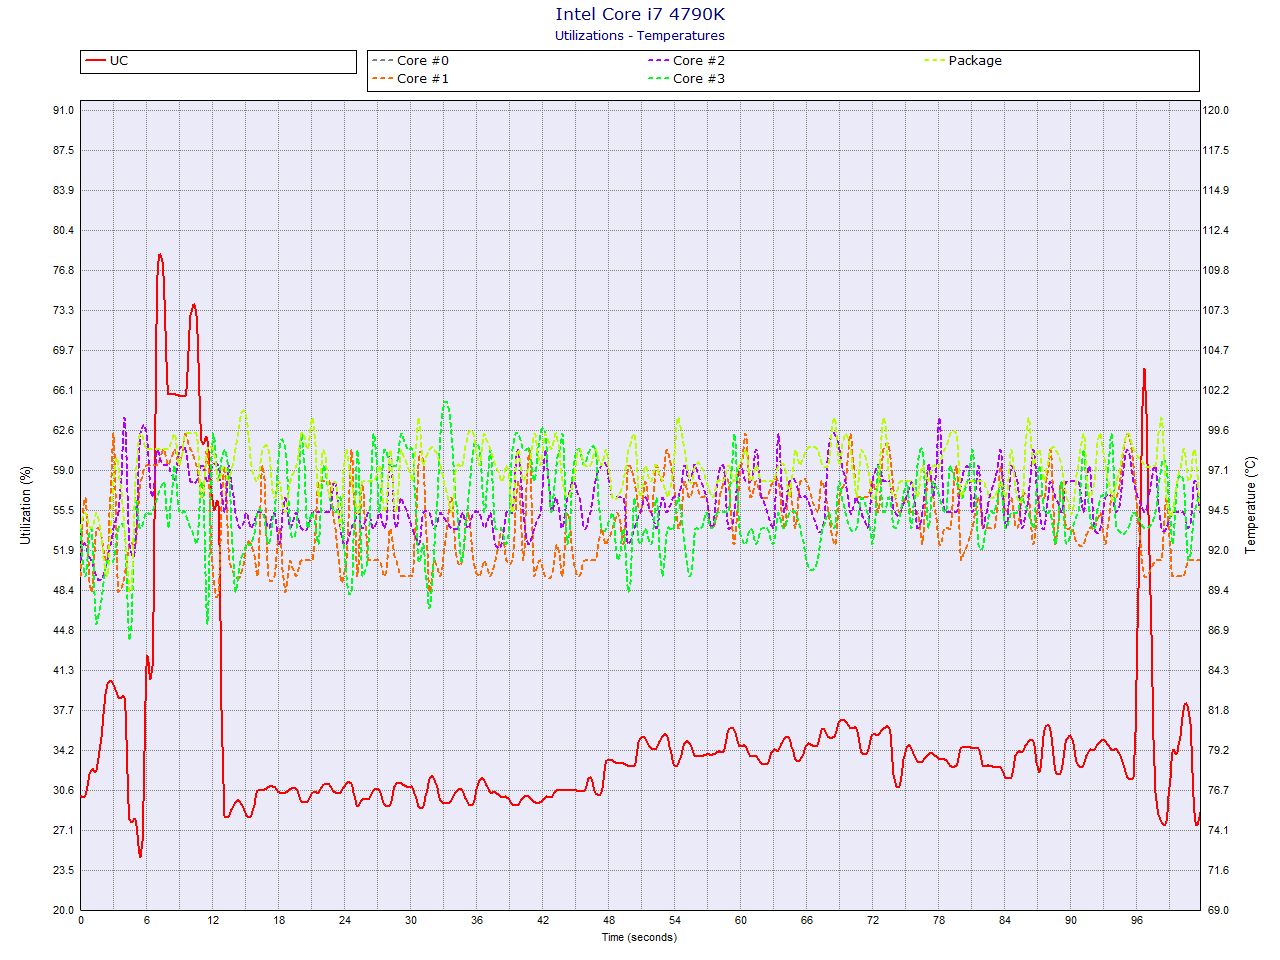Click the 91.0 utilization axis value
The height and width of the screenshot is (960, 1280).
pos(63,110)
